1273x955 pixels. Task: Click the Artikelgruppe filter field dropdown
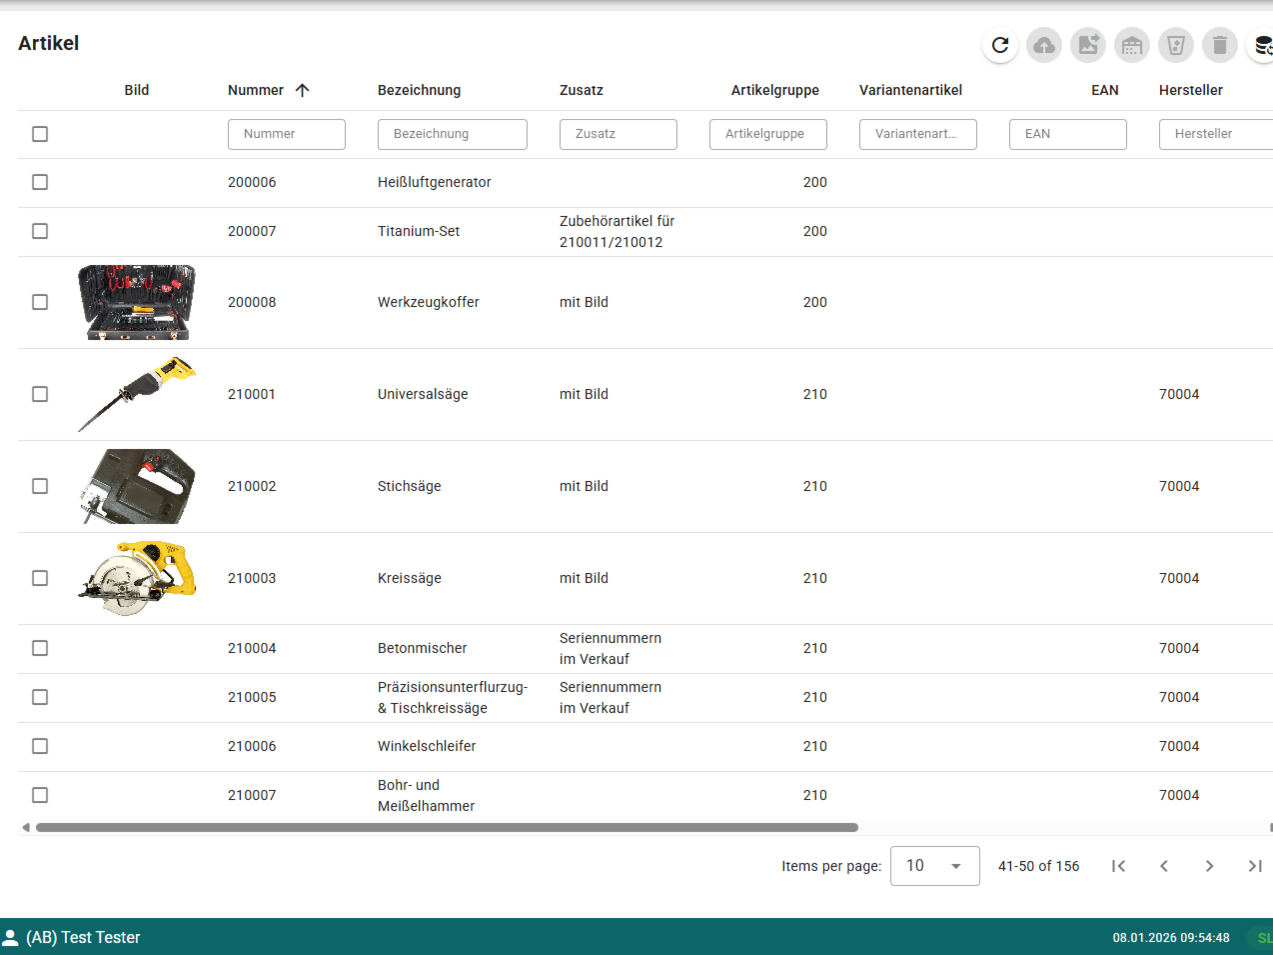768,133
